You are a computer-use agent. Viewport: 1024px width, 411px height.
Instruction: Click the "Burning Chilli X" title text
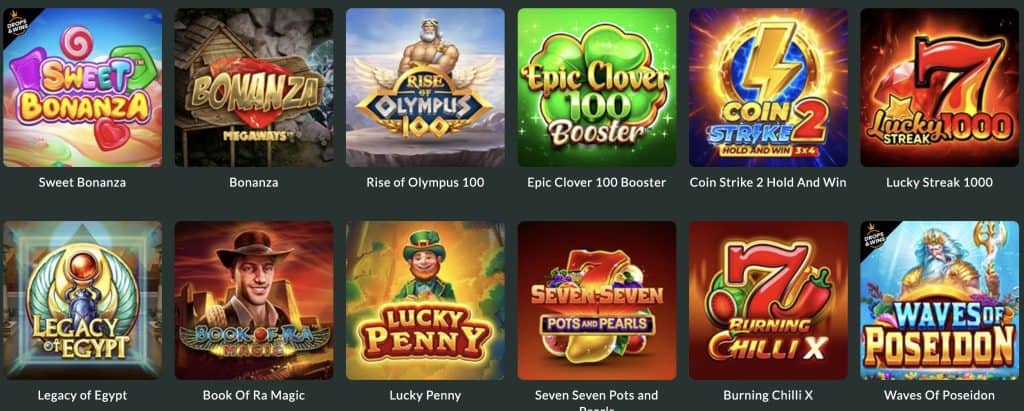click(x=768, y=395)
